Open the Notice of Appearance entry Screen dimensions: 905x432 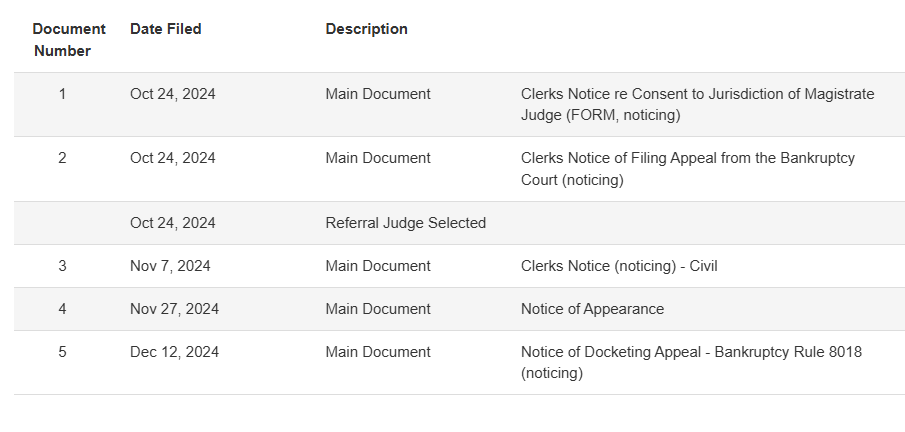tap(592, 309)
